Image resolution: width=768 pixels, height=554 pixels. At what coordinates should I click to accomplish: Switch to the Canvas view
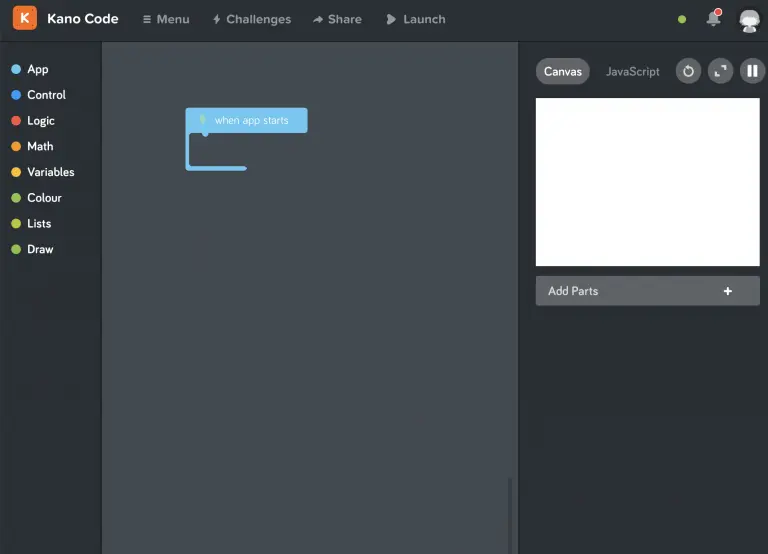(x=563, y=71)
